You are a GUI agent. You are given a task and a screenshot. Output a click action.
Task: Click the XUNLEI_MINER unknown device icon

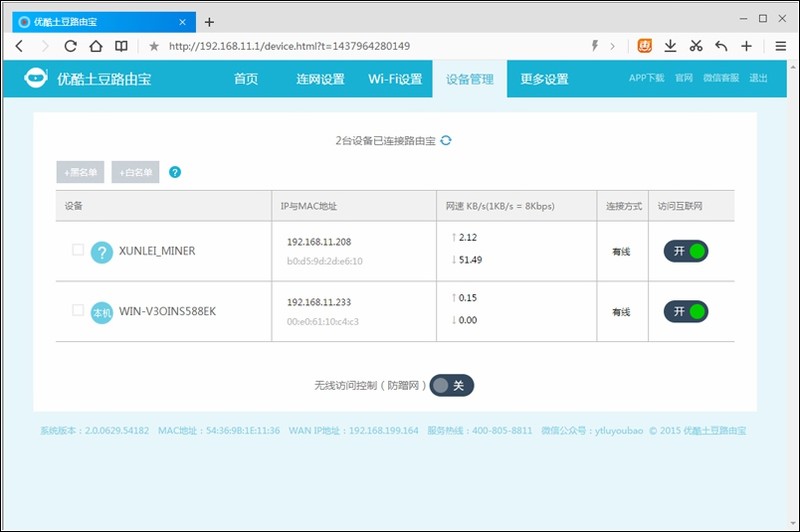[102, 252]
